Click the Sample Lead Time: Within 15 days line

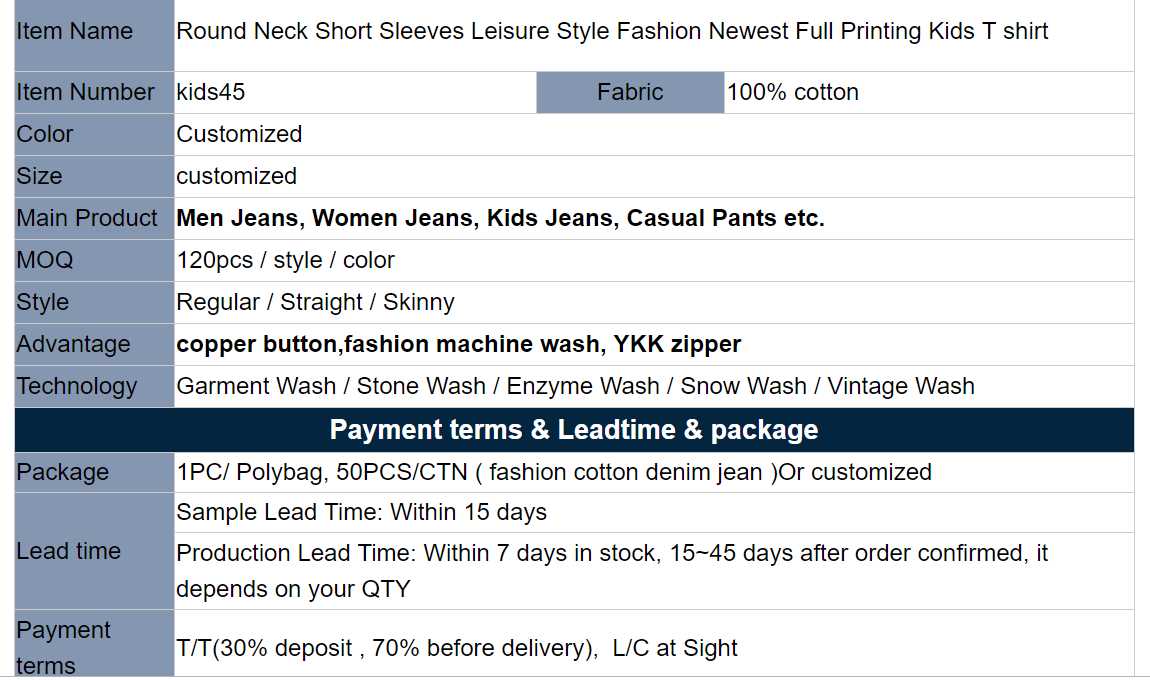point(362,512)
